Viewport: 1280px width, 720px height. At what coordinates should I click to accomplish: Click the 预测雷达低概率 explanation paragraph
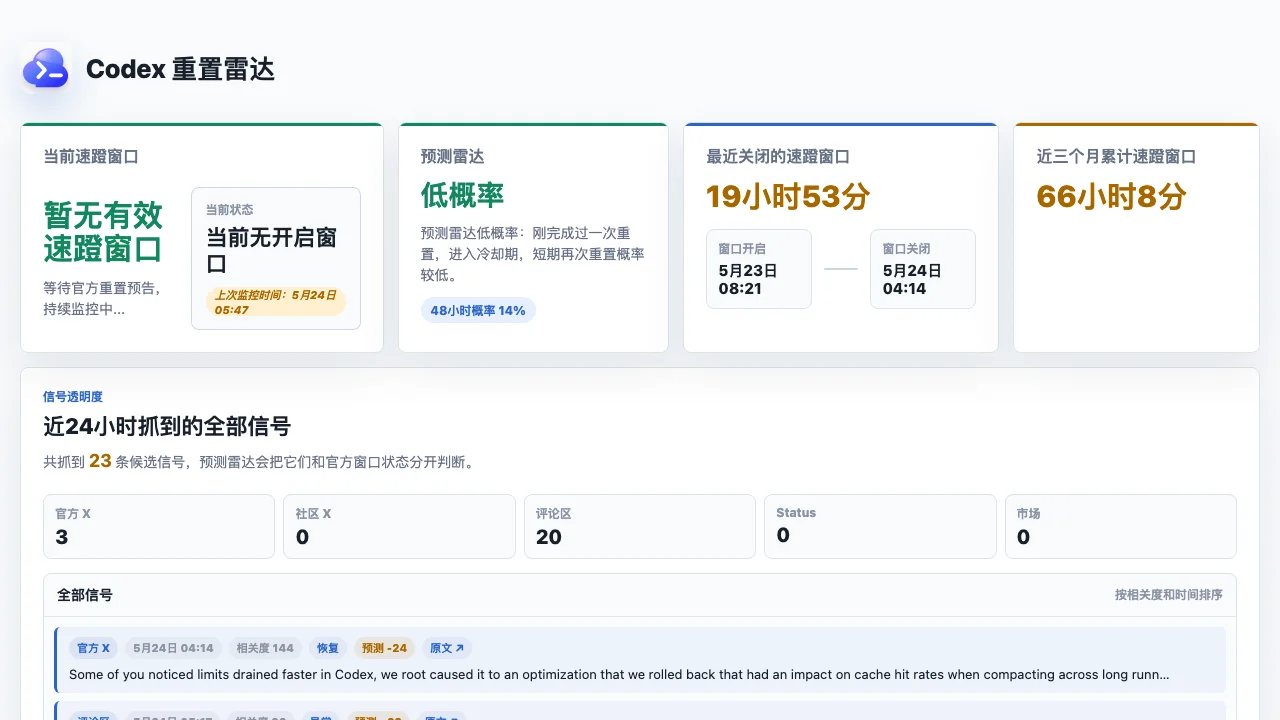point(533,254)
